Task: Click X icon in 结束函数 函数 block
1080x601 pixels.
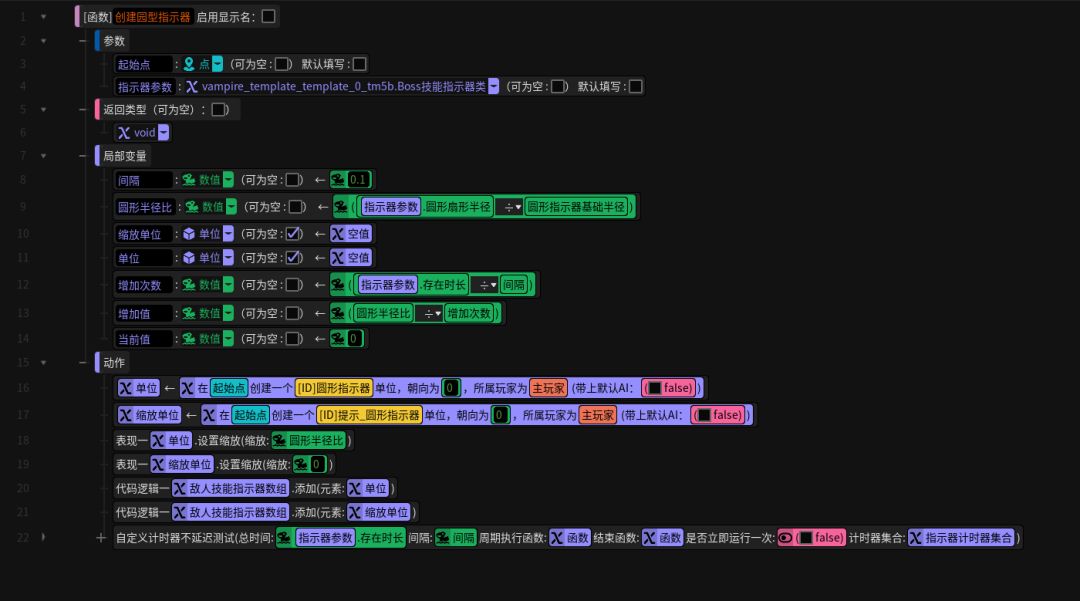Action: click(650, 538)
